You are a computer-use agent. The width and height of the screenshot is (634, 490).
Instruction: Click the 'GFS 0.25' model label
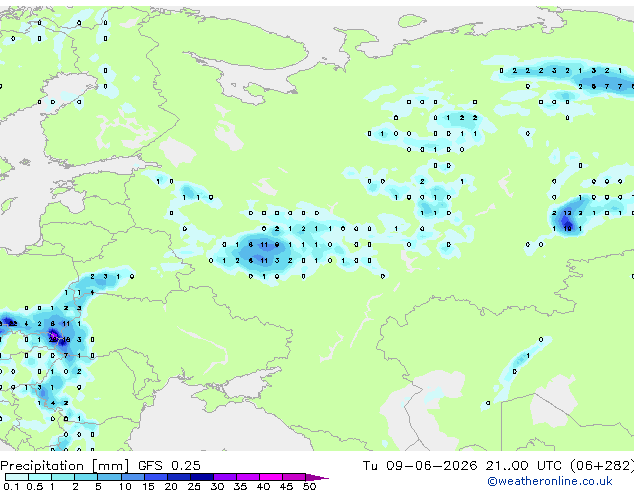pos(169,466)
